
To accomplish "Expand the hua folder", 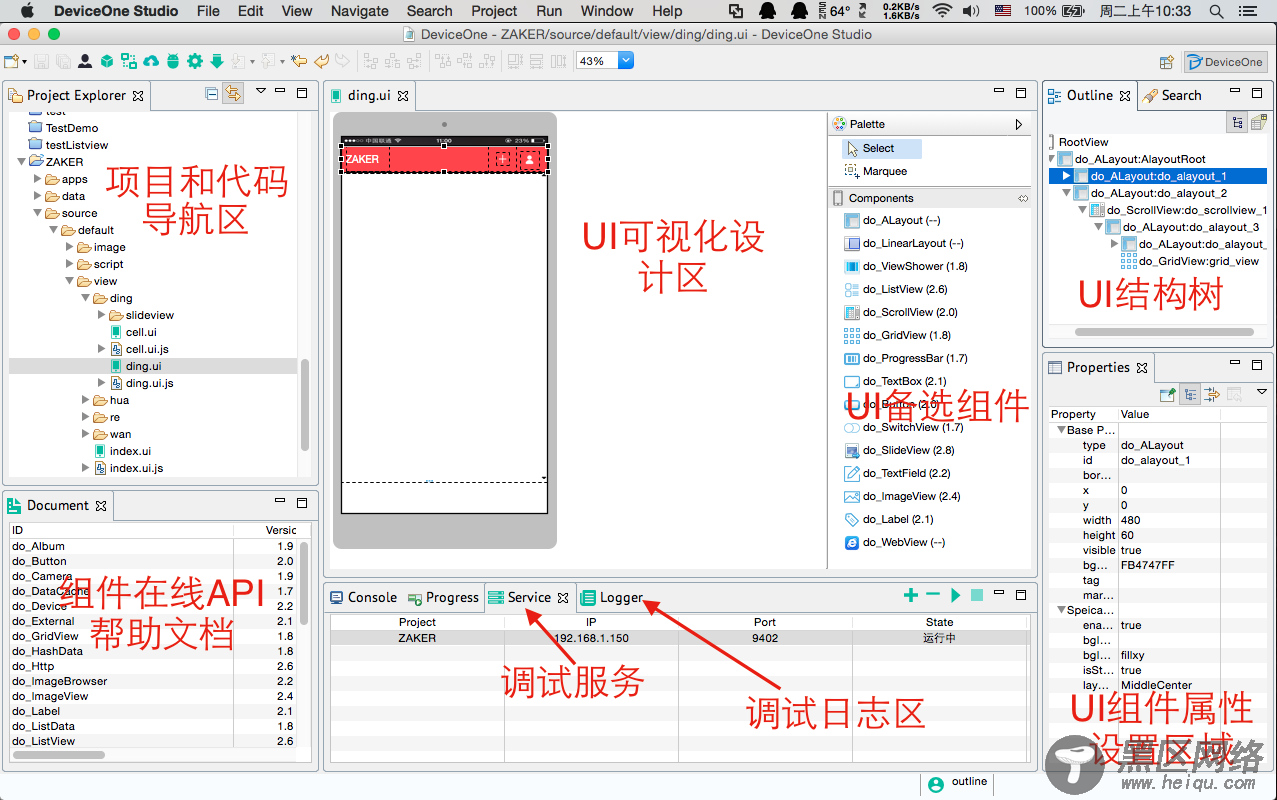I will [85, 400].
